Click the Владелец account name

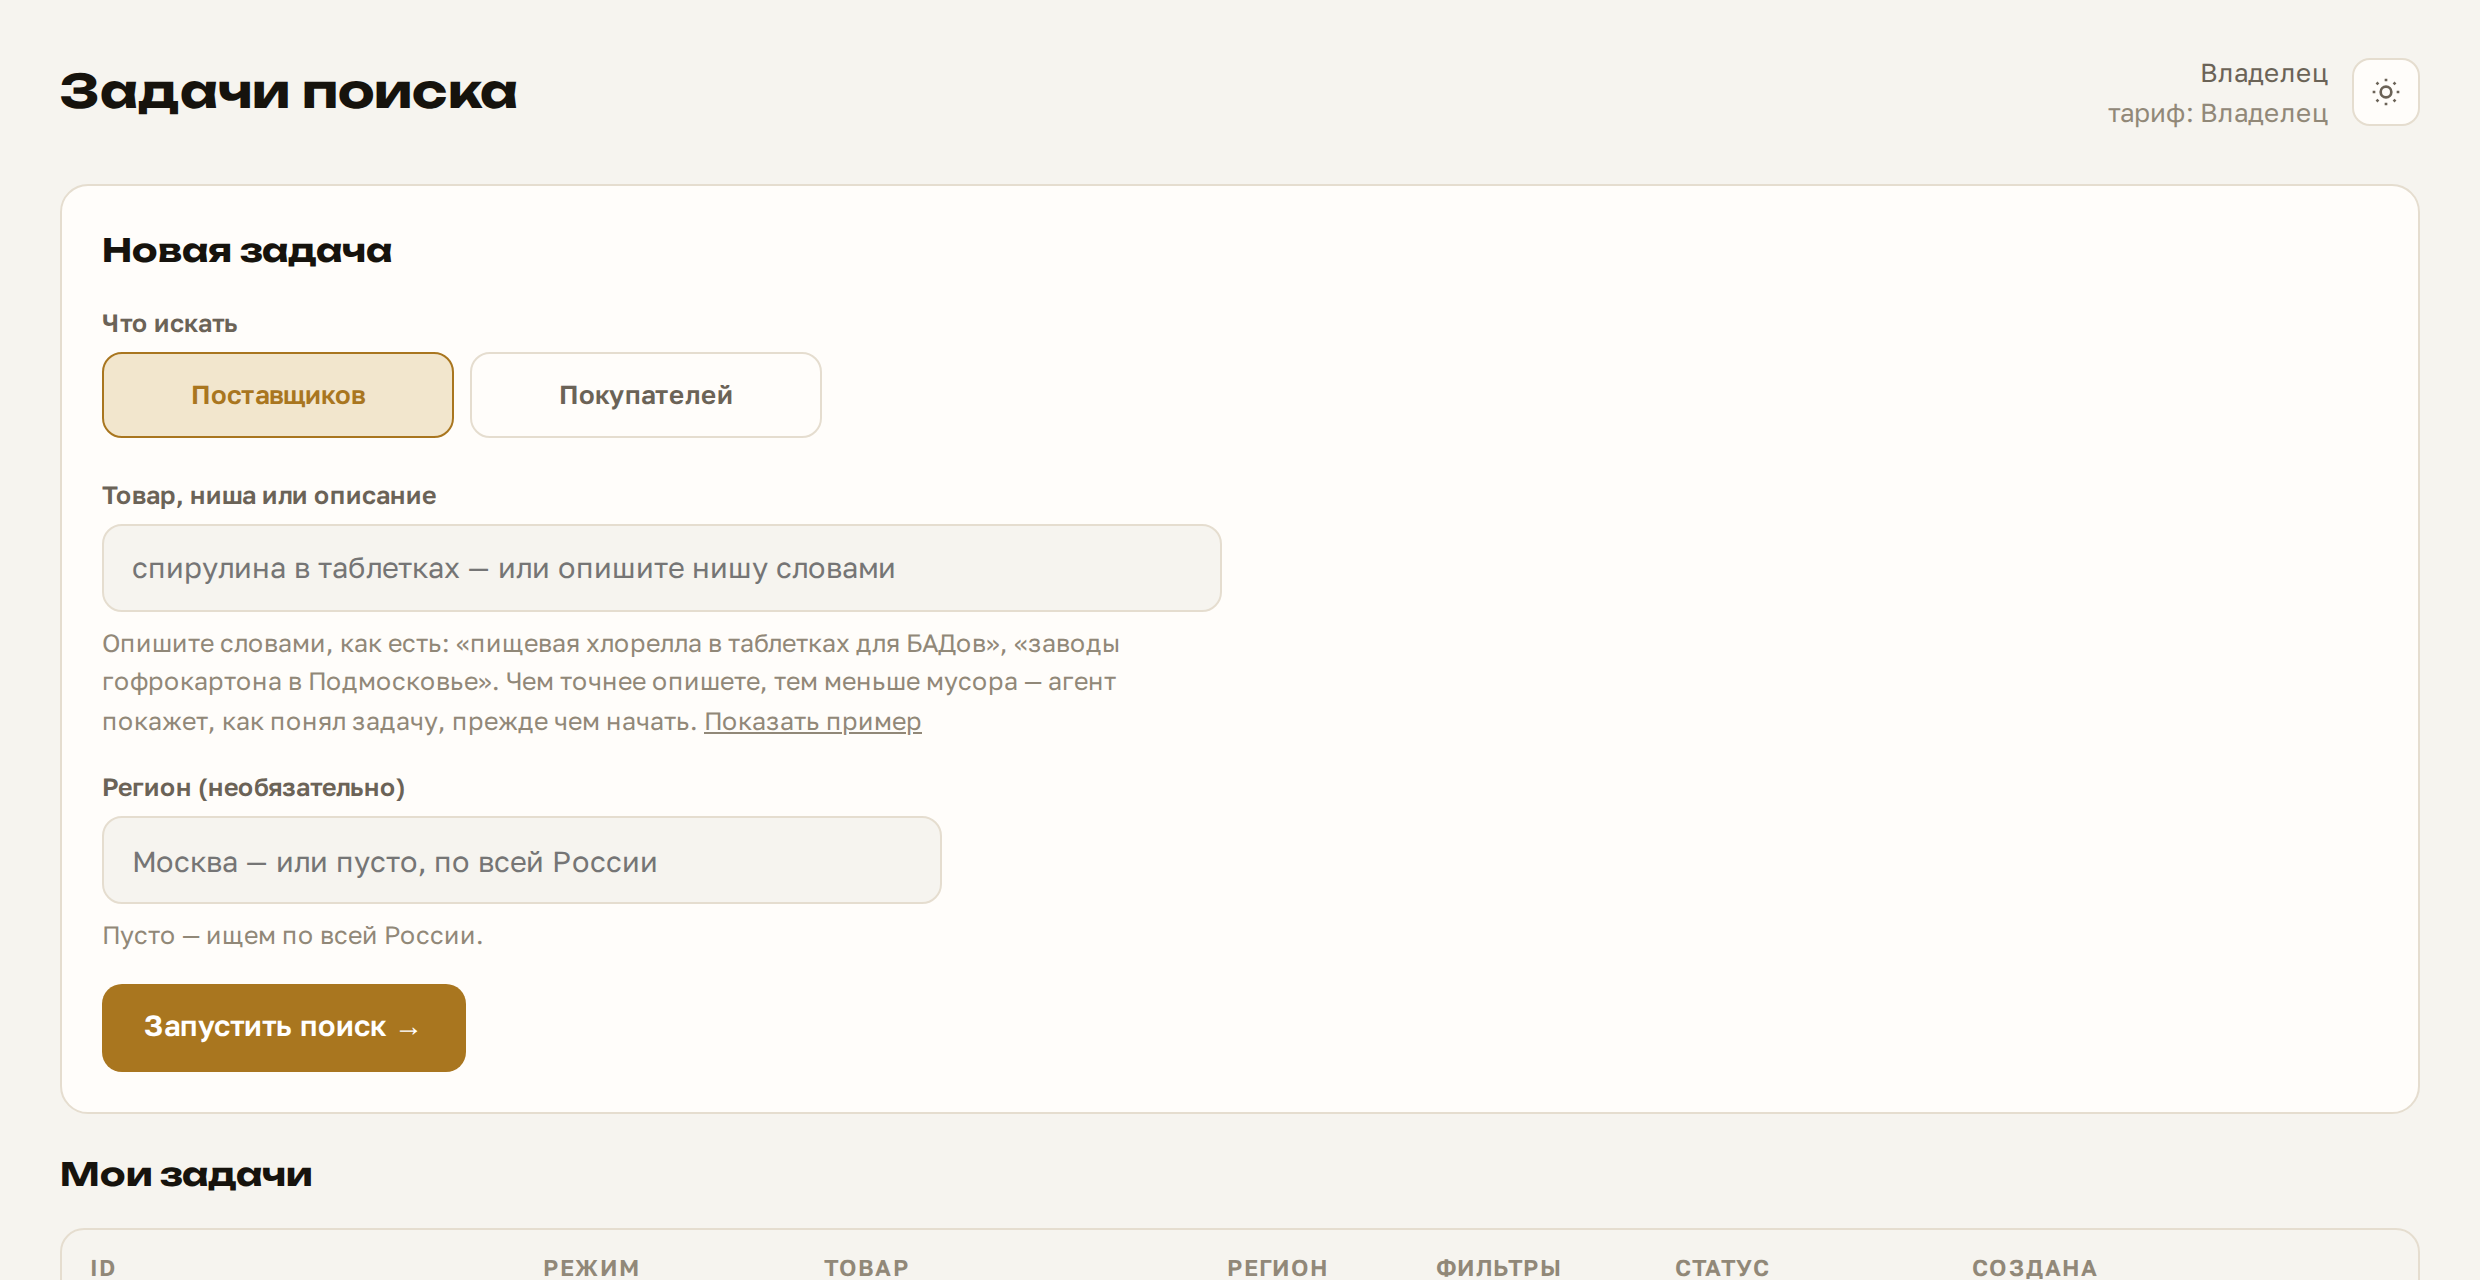[2264, 73]
